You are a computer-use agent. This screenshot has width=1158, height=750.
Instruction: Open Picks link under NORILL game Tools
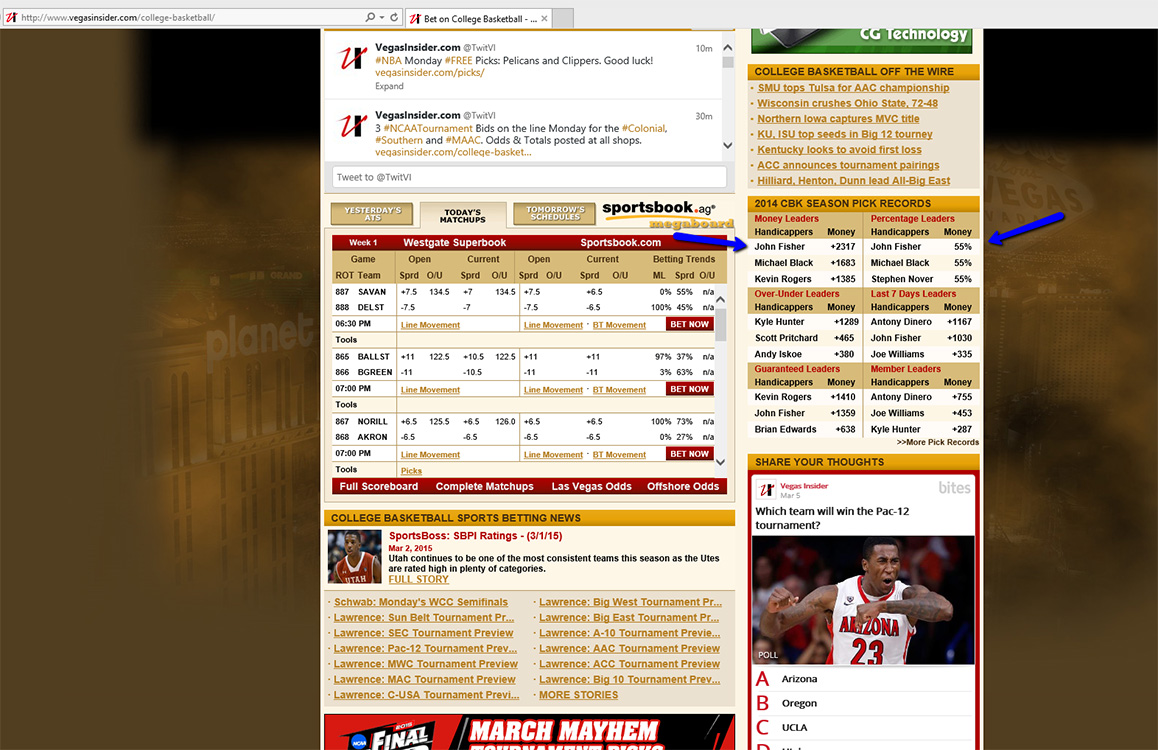coord(411,470)
